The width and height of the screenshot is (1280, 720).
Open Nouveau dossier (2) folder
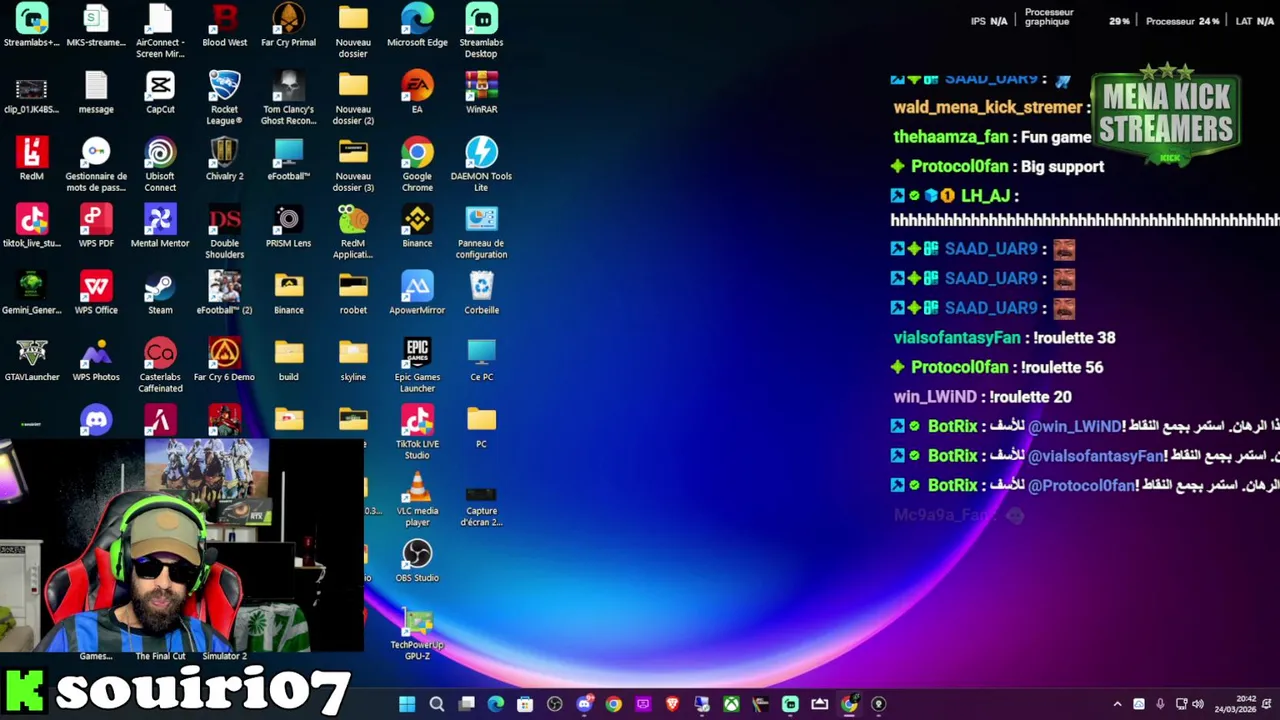click(x=352, y=98)
